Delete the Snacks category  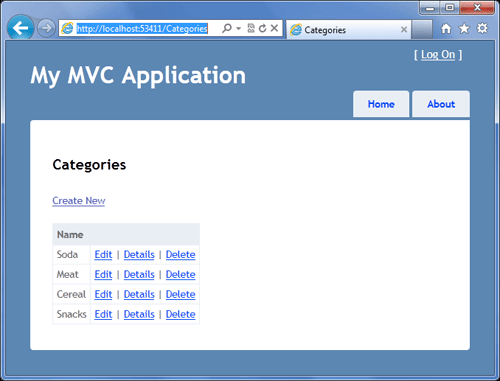[180, 314]
